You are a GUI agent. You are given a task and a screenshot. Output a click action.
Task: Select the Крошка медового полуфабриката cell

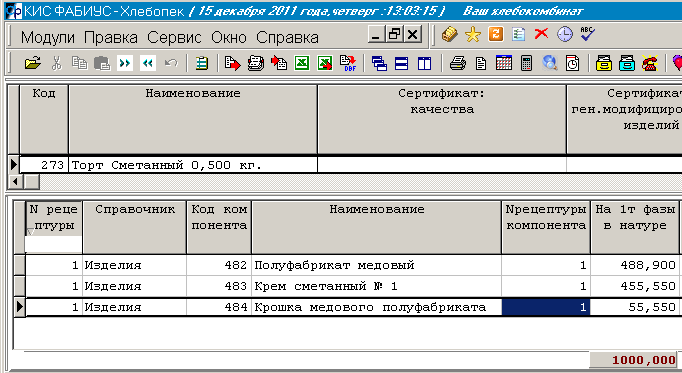[x=377, y=307]
